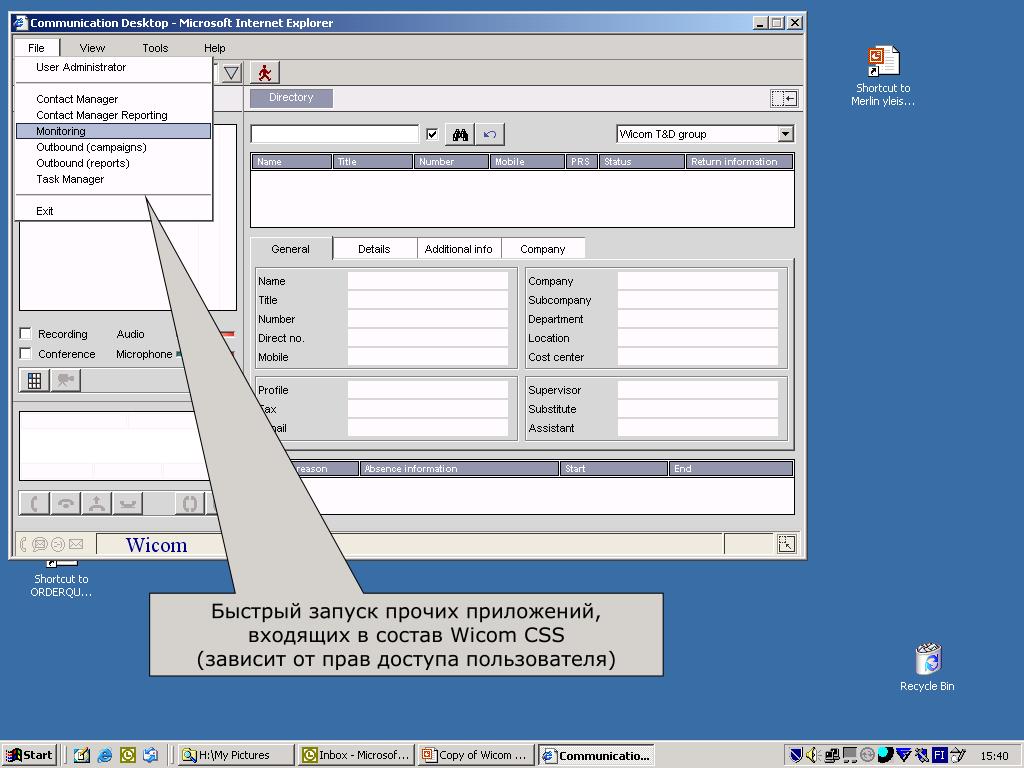Click the binoculars search icon
This screenshot has height=768, width=1024.
(x=460, y=135)
